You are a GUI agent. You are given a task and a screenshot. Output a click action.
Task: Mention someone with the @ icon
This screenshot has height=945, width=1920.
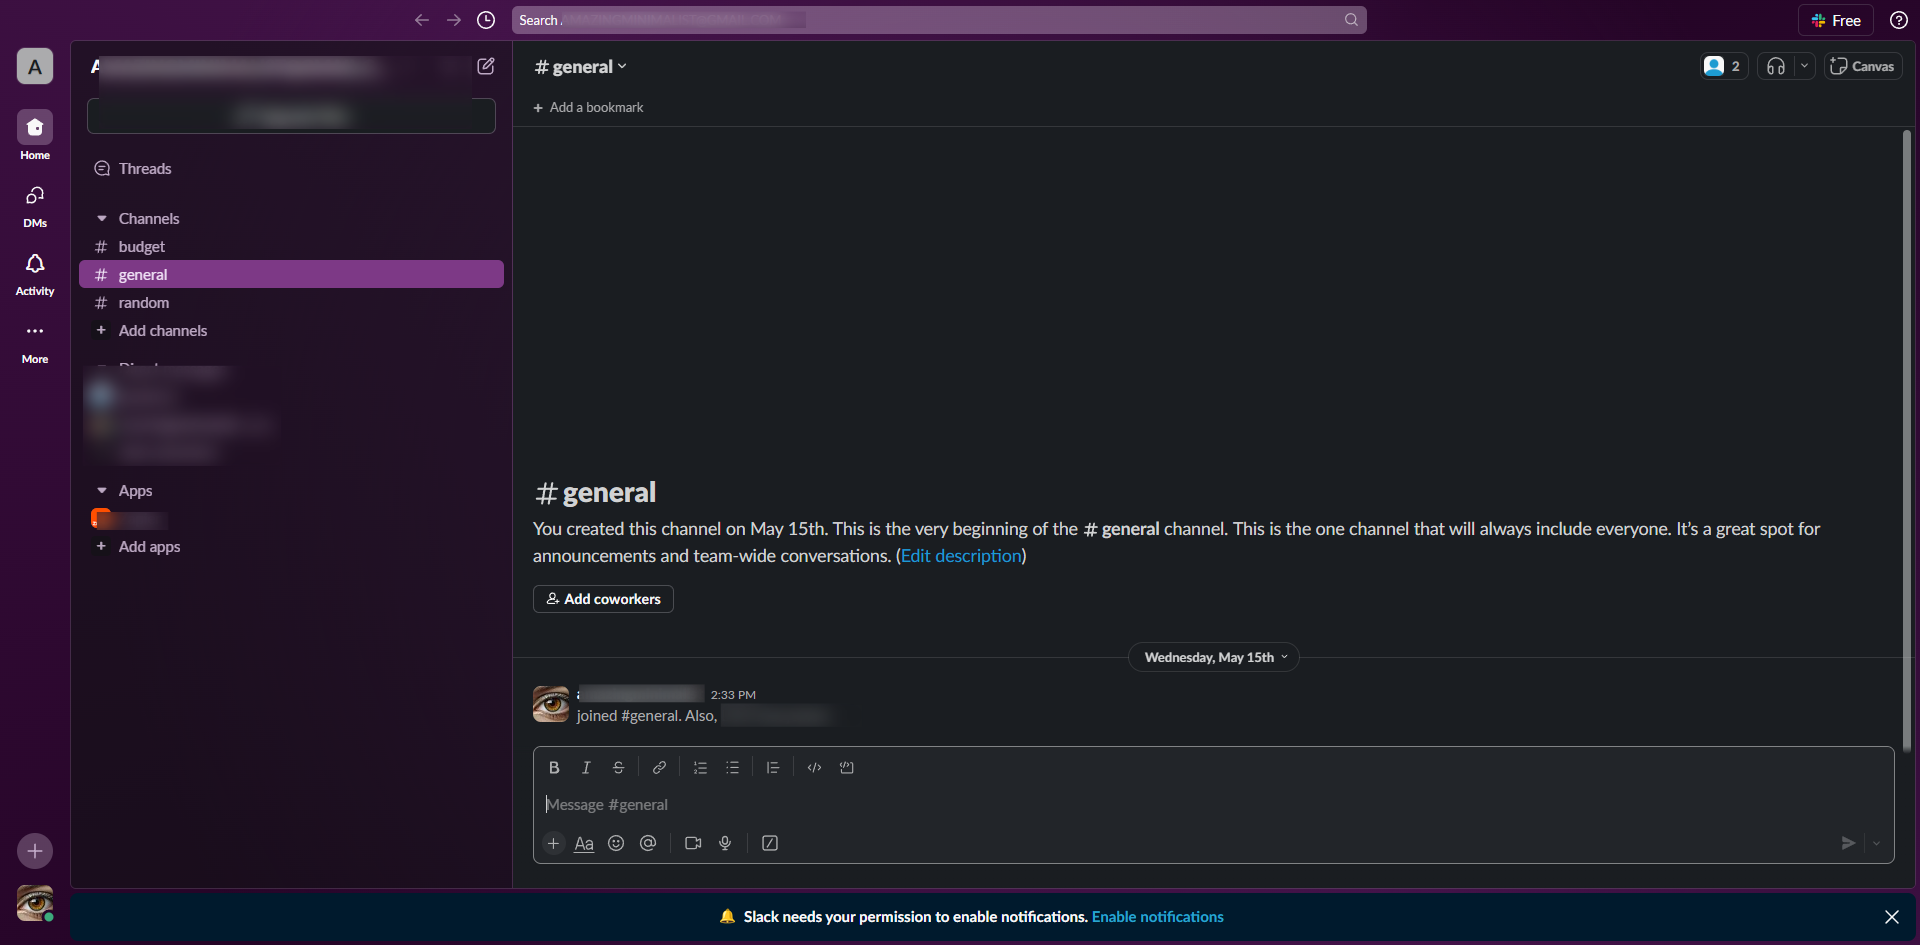[648, 843]
